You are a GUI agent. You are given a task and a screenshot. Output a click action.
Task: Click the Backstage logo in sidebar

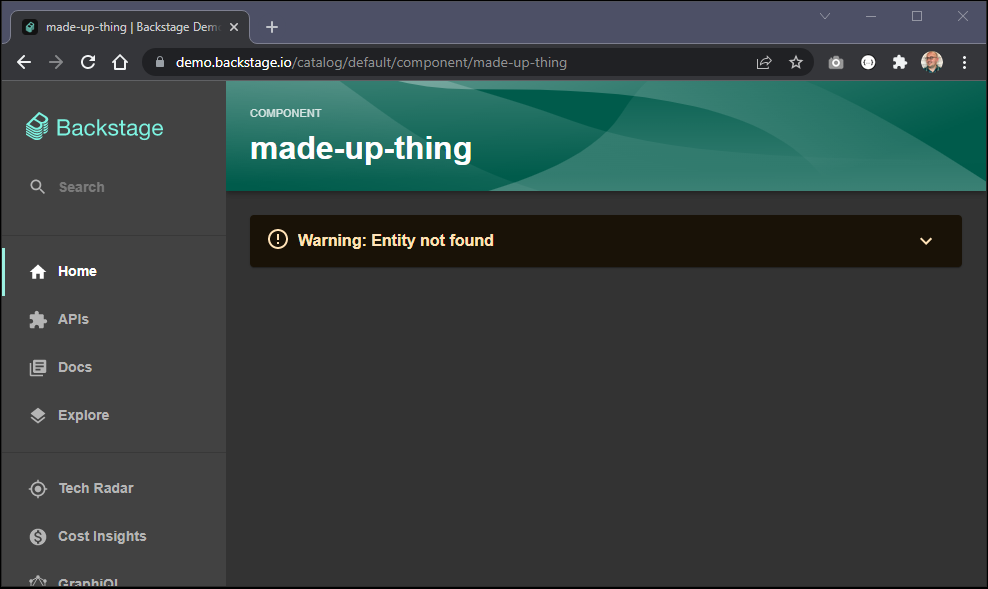pyautogui.click(x=95, y=127)
